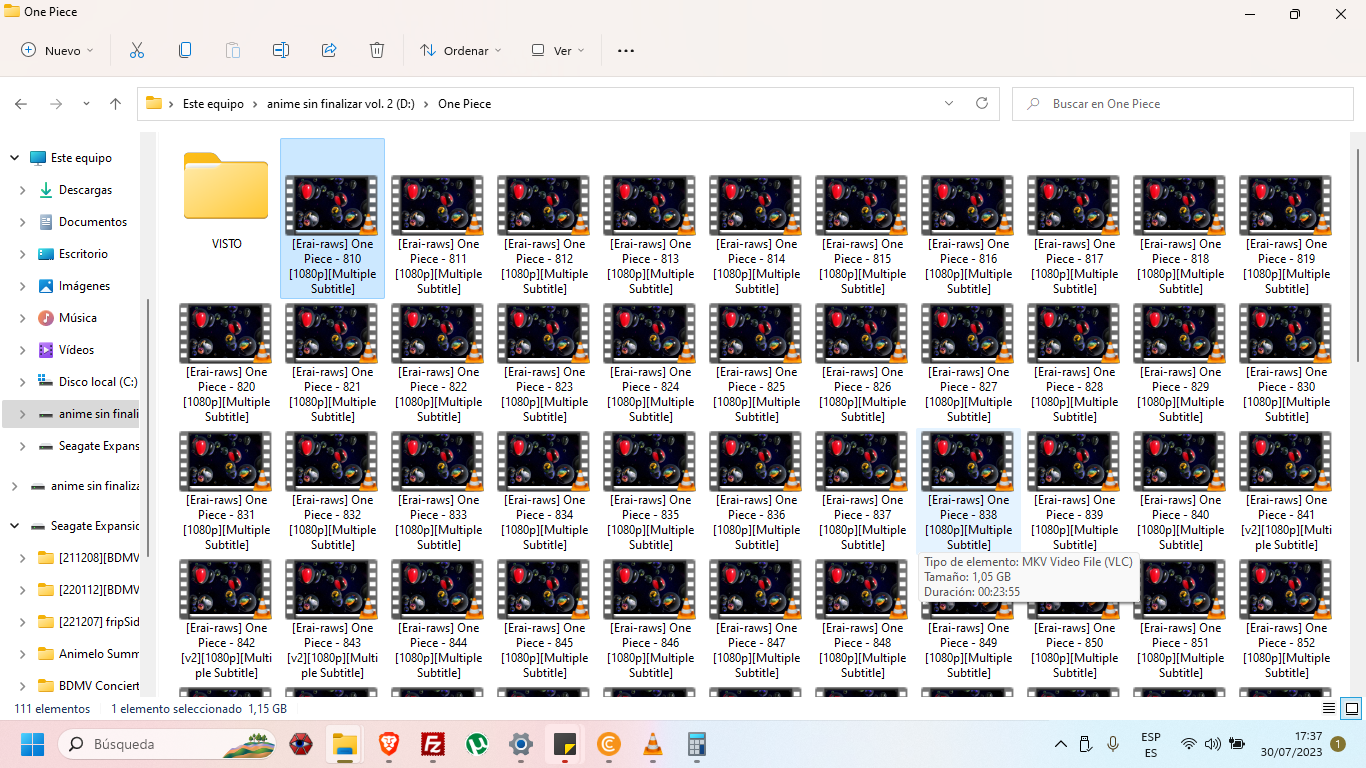This screenshot has height=768, width=1366.
Task: Click the taskbar Búsqueda search box
Action: 166,744
